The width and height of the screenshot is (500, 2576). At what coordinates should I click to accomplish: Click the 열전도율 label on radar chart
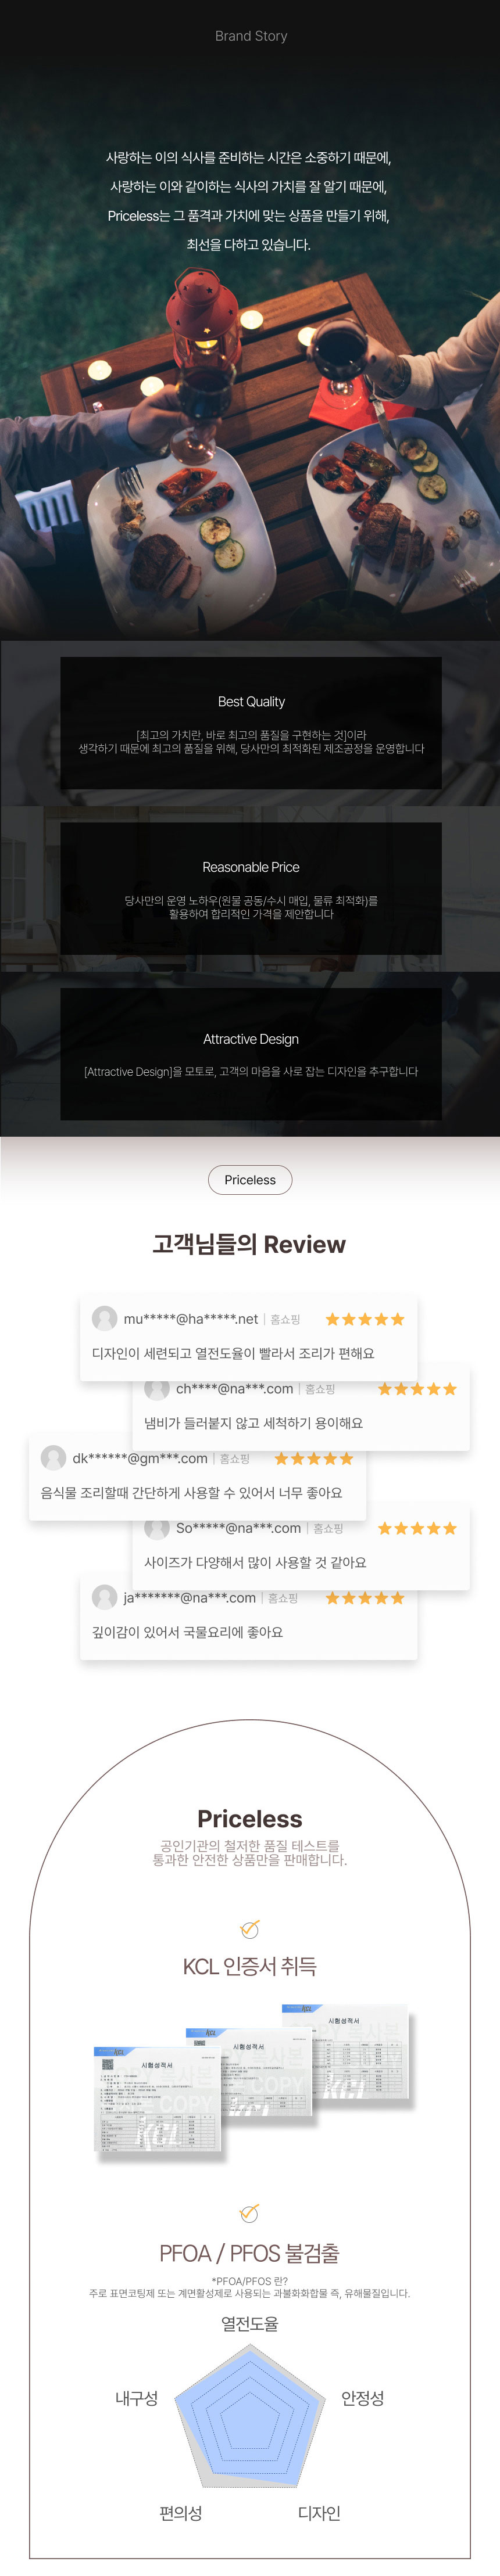pyautogui.click(x=250, y=2323)
